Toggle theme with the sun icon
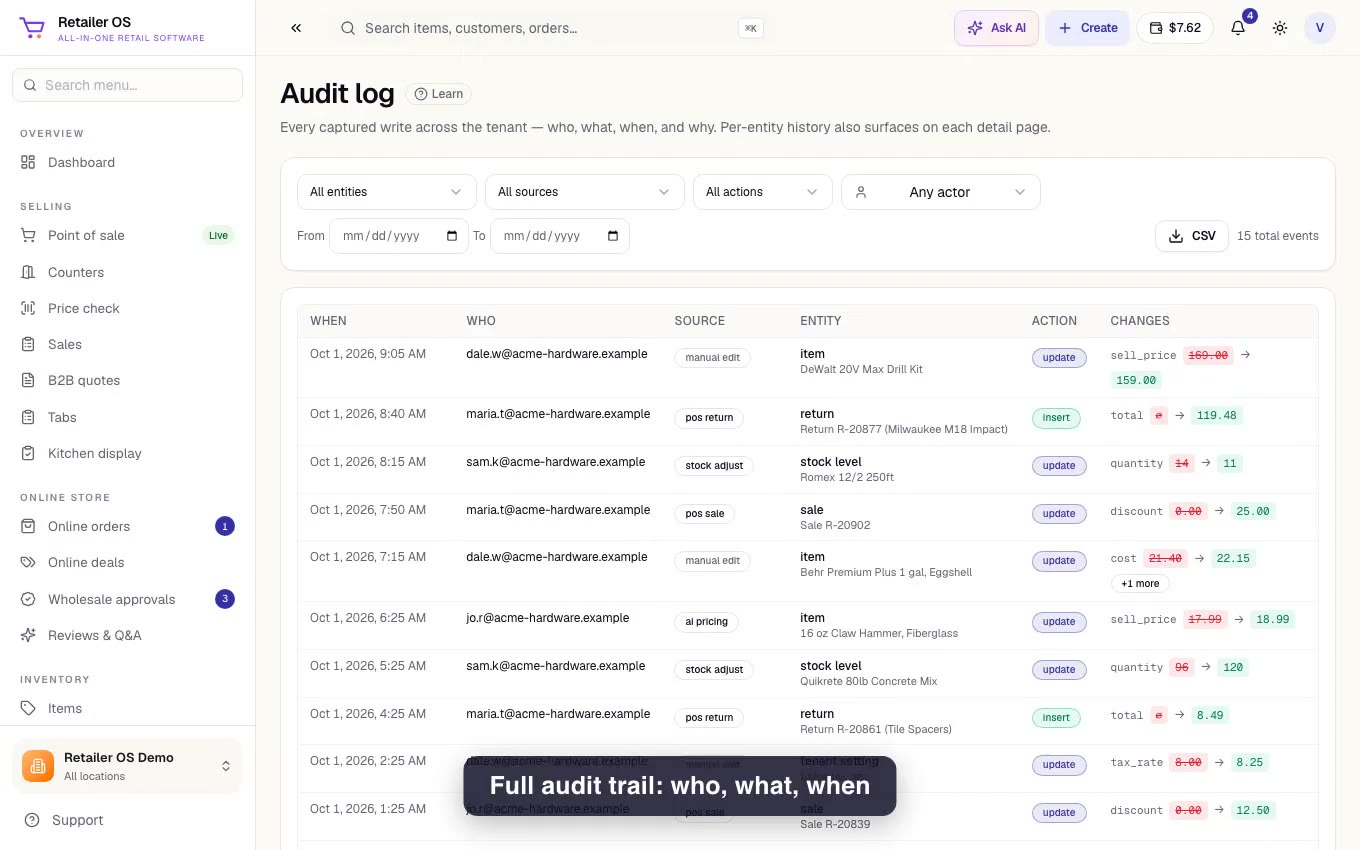1360x850 pixels. click(x=1280, y=28)
